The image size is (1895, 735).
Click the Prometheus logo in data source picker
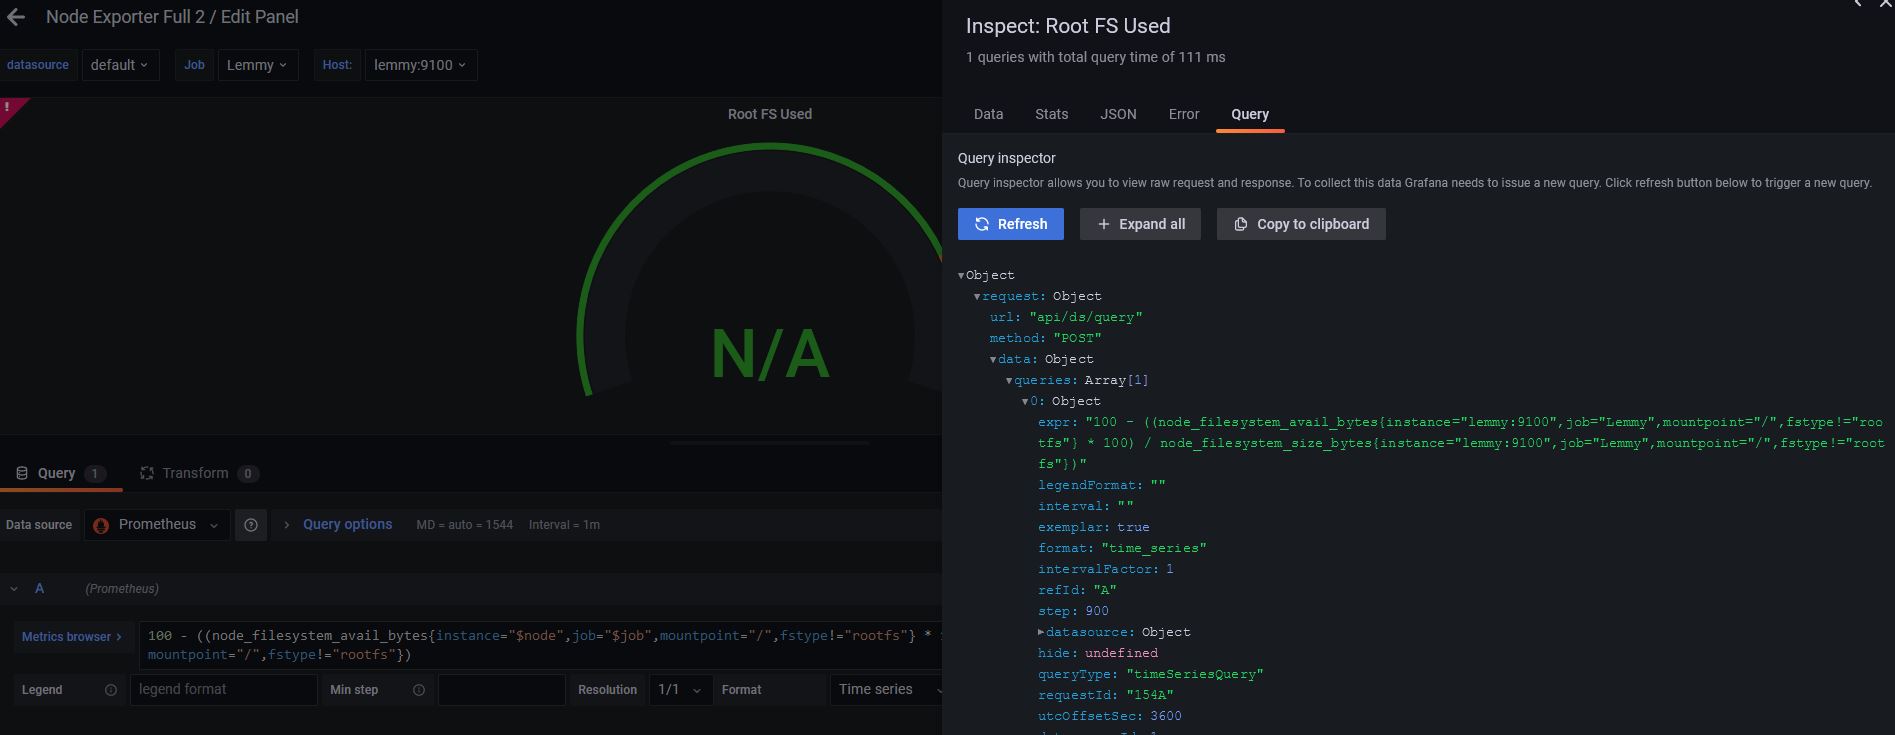pos(101,525)
